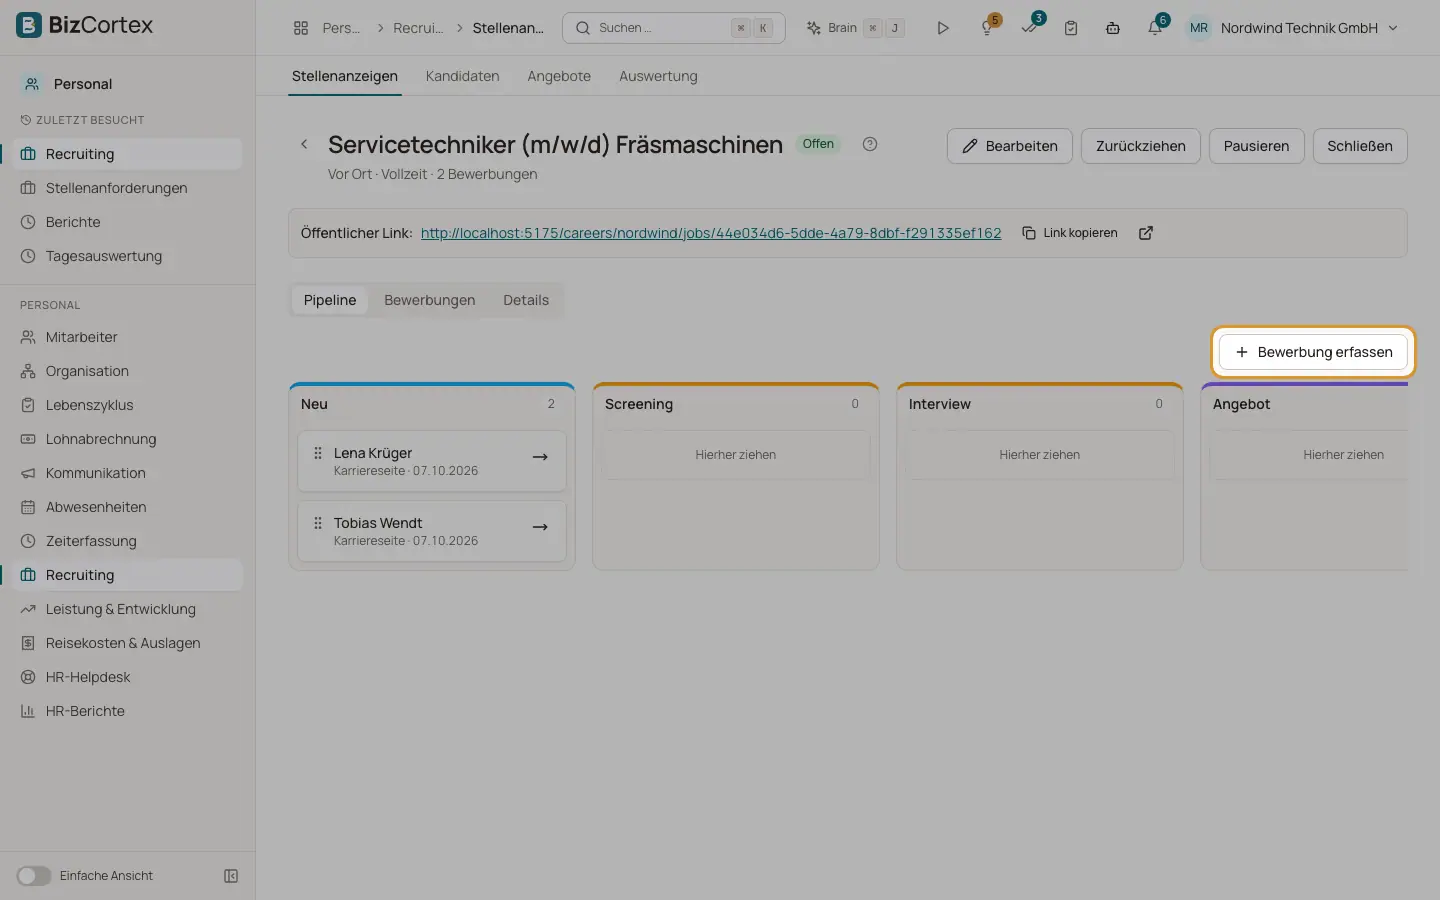The width and height of the screenshot is (1440, 900).
Task: Open the lightbulb icon with badge 5
Action: (988, 28)
